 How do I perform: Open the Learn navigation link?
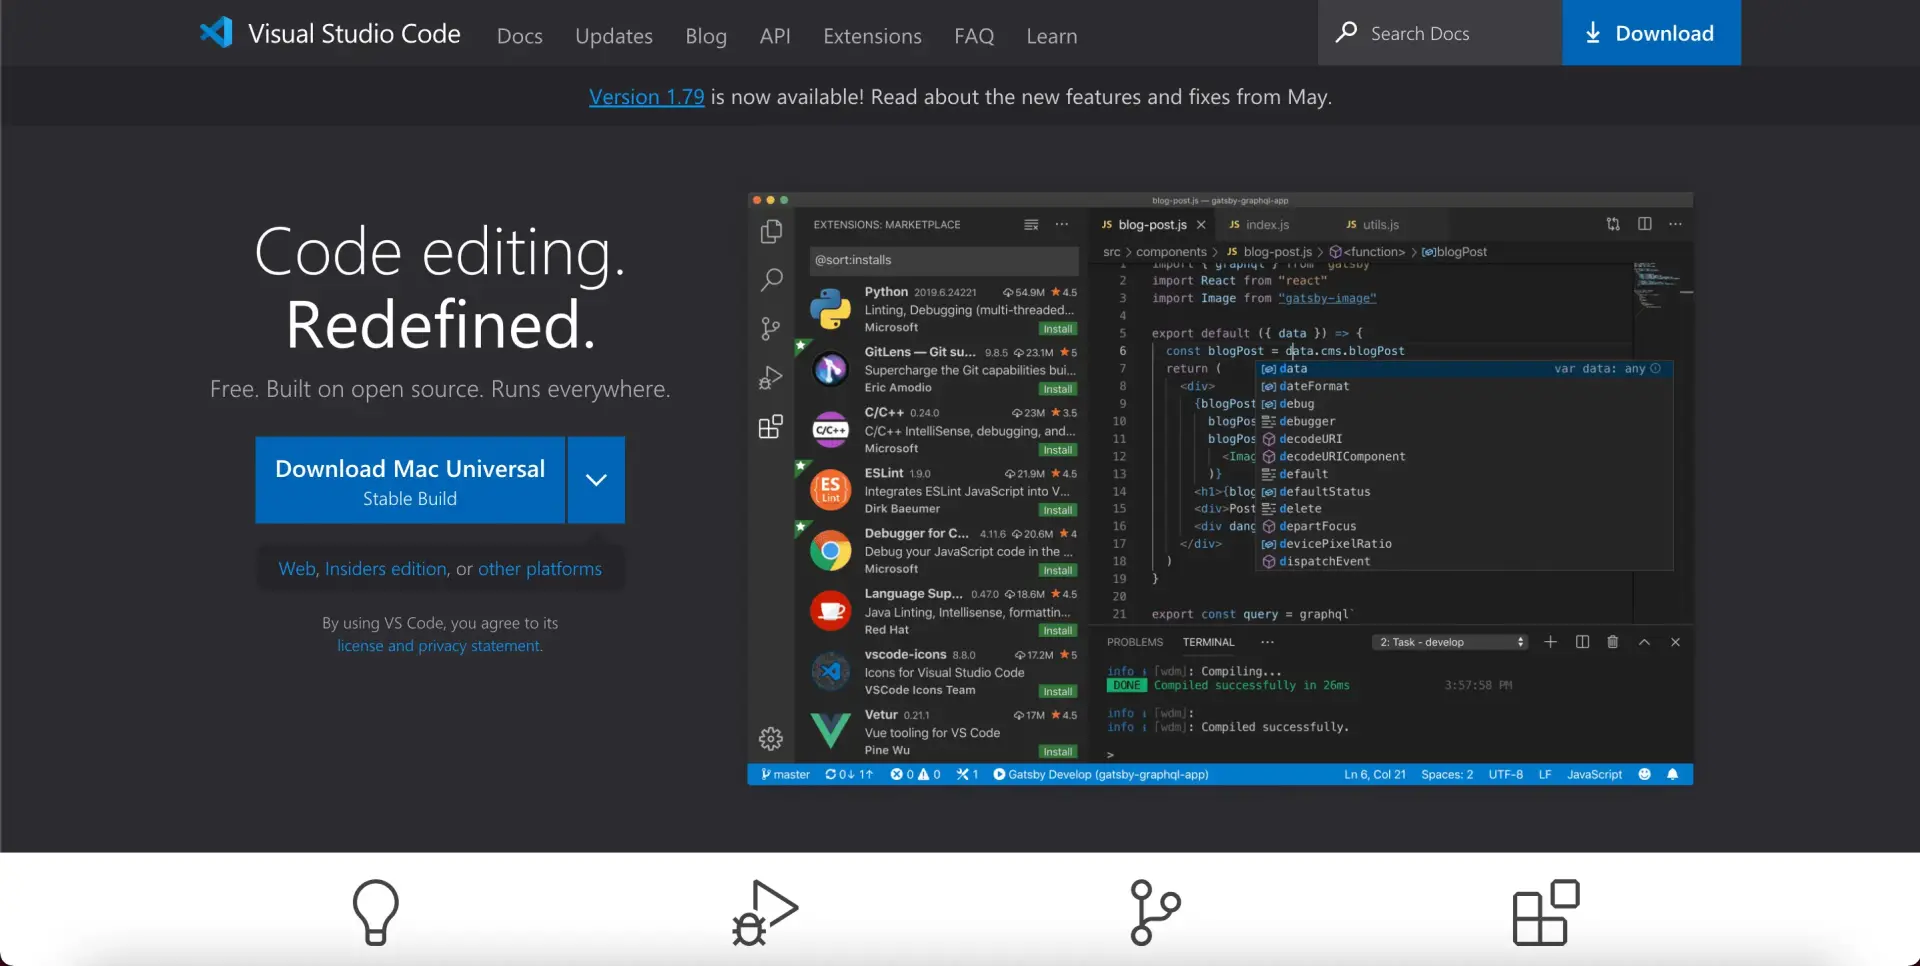click(x=1052, y=36)
